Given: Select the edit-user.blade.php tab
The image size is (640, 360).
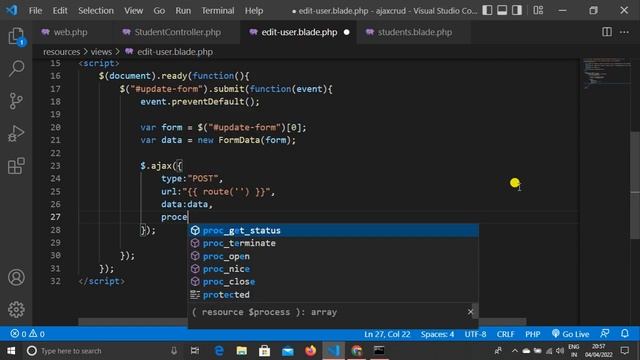Looking at the screenshot, I should click(299, 32).
